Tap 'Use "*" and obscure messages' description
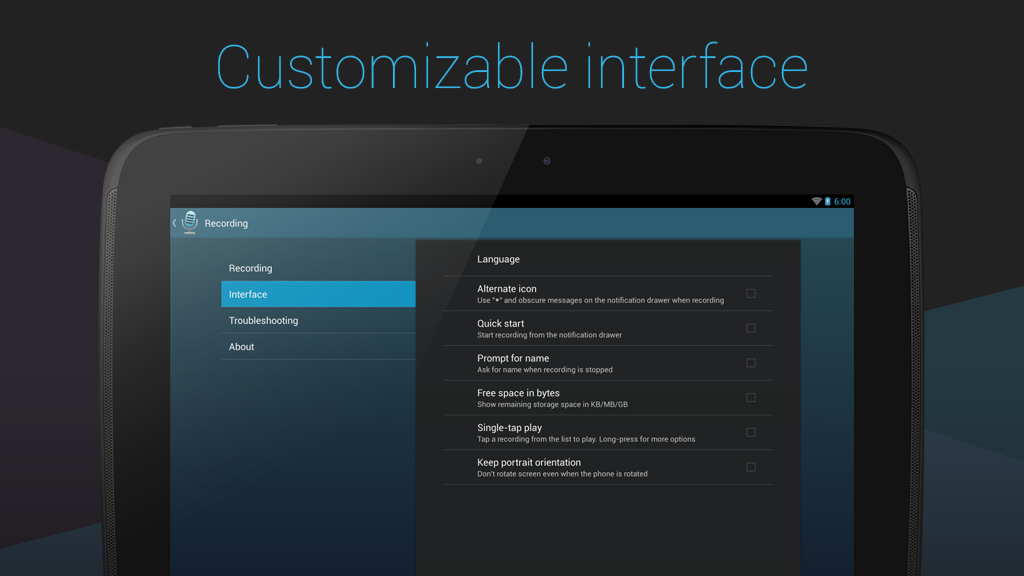 [x=600, y=300]
